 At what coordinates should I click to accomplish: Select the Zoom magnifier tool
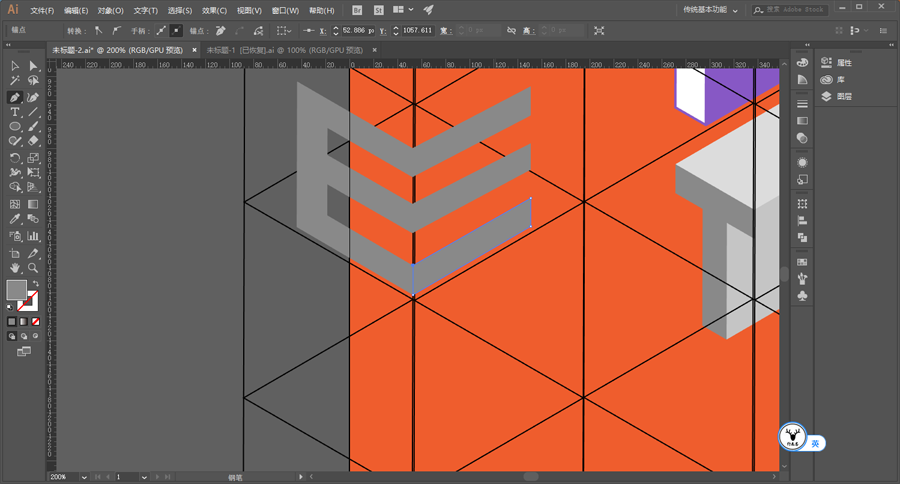tap(33, 268)
